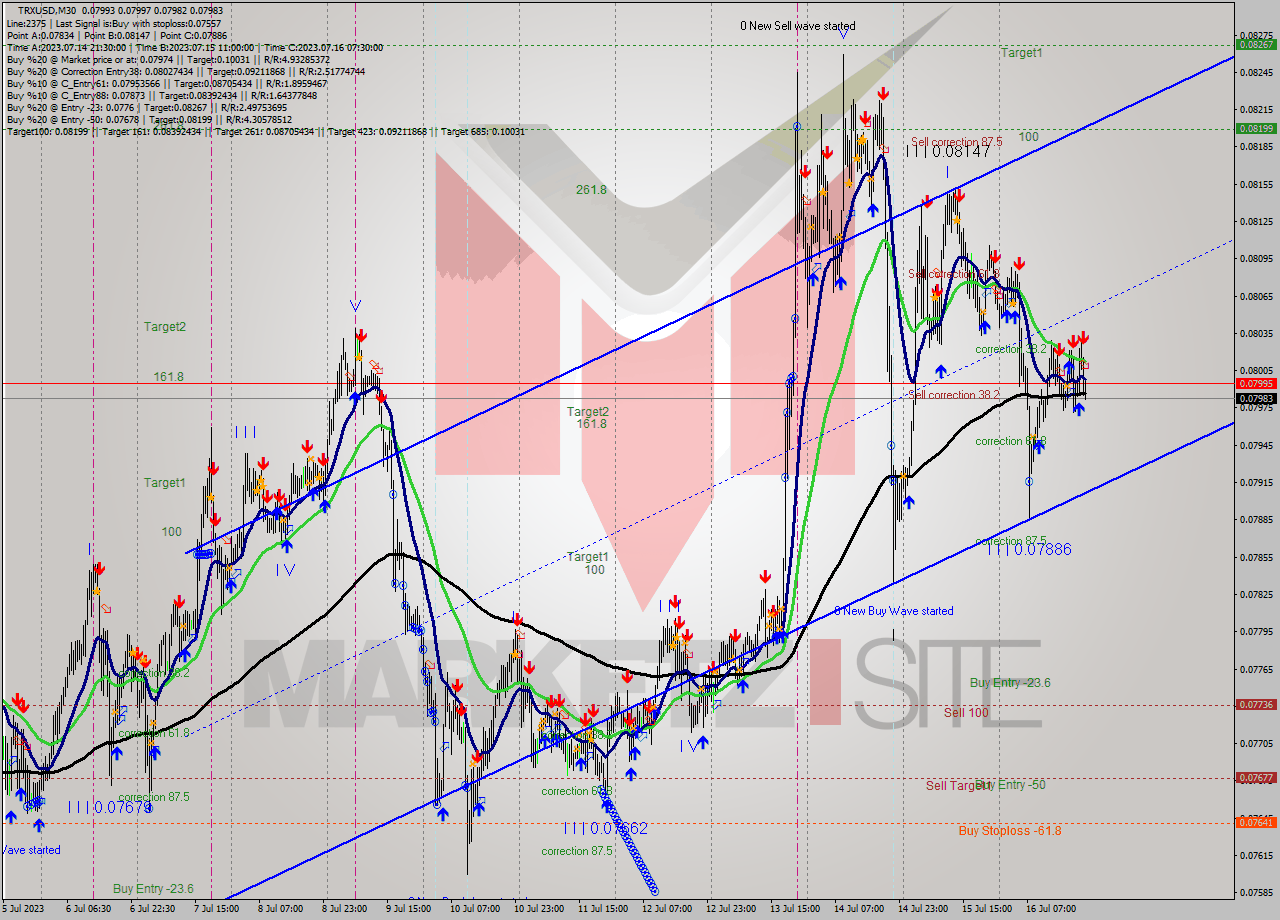
Task: Click the '16 Jul 07:00' time axis label
Action: pyautogui.click(x=1051, y=909)
